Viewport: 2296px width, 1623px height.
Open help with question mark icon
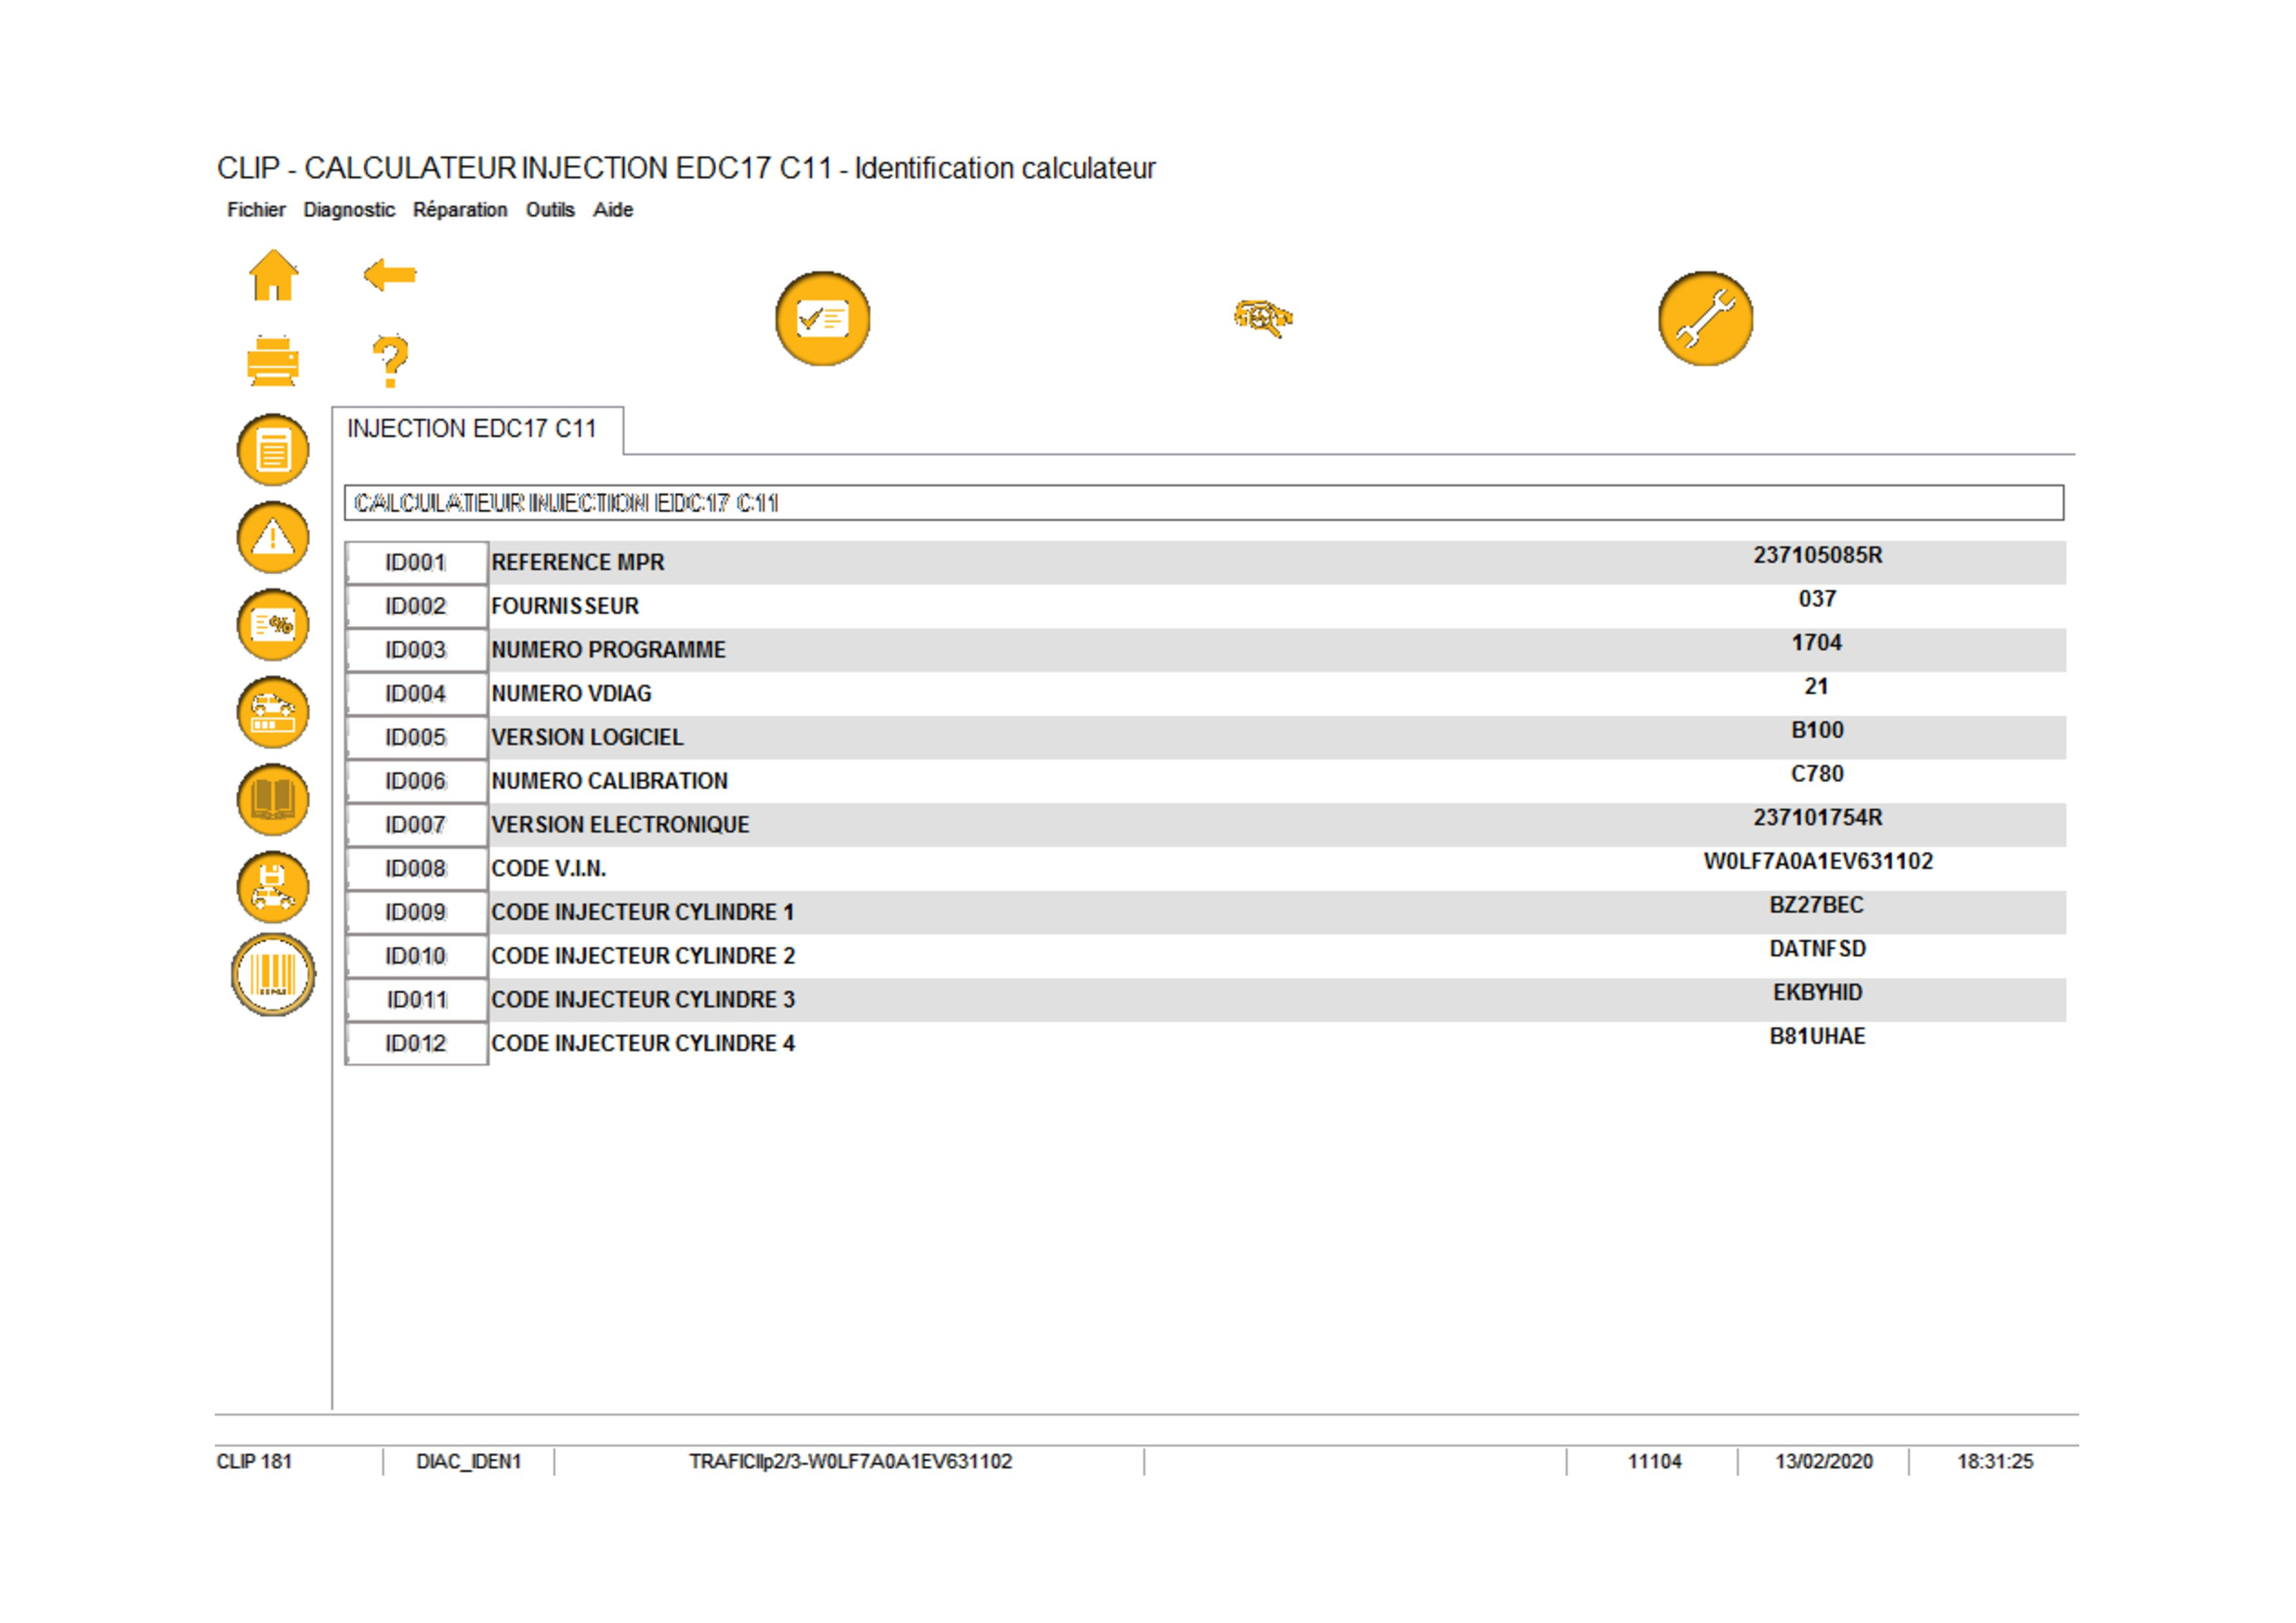pyautogui.click(x=390, y=361)
